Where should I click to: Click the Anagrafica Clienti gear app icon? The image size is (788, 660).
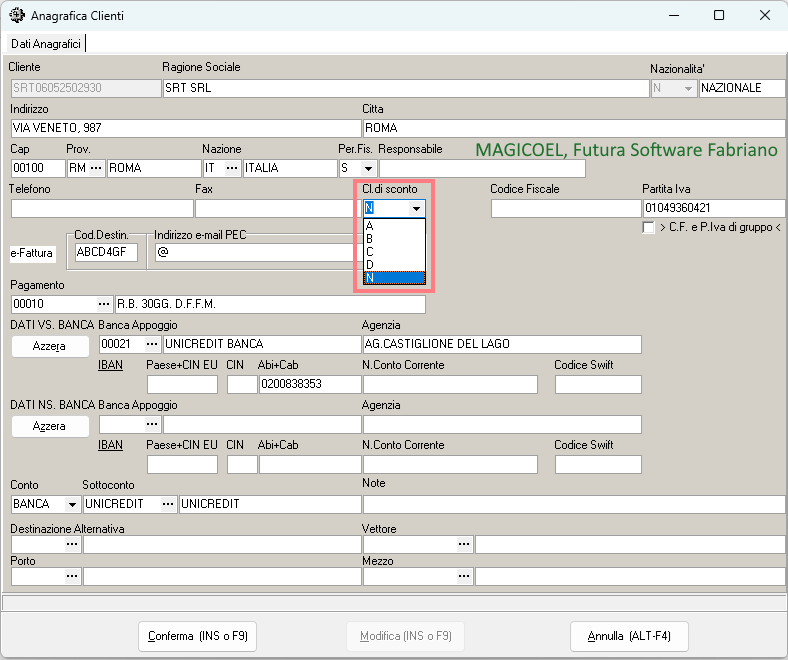pos(17,15)
